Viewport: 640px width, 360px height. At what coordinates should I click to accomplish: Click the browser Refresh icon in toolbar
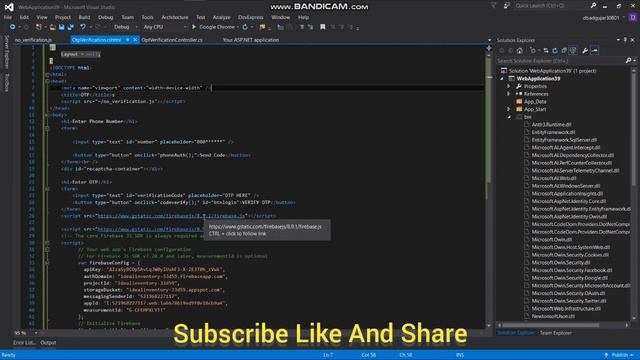click(245, 27)
